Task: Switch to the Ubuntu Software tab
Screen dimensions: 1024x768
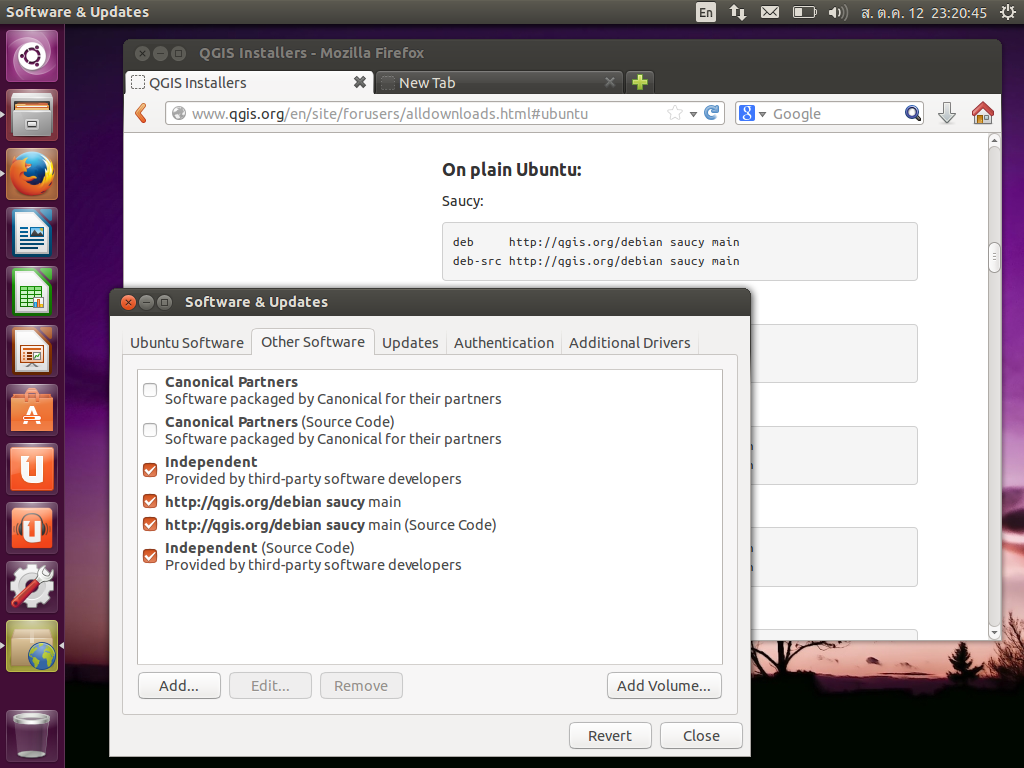Action: pyautogui.click(x=187, y=343)
